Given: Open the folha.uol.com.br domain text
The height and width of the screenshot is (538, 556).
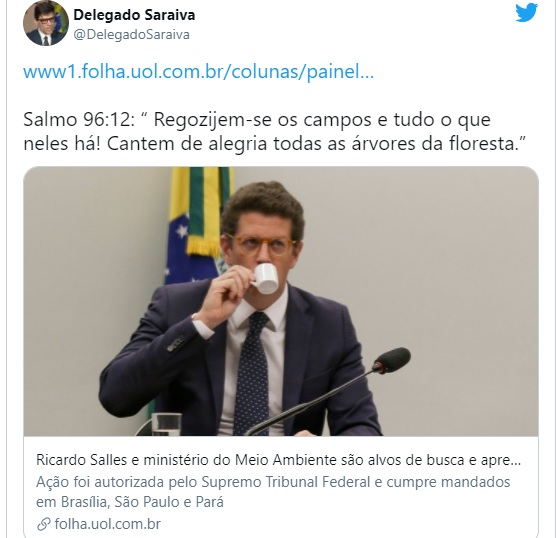Looking at the screenshot, I should (108, 524).
